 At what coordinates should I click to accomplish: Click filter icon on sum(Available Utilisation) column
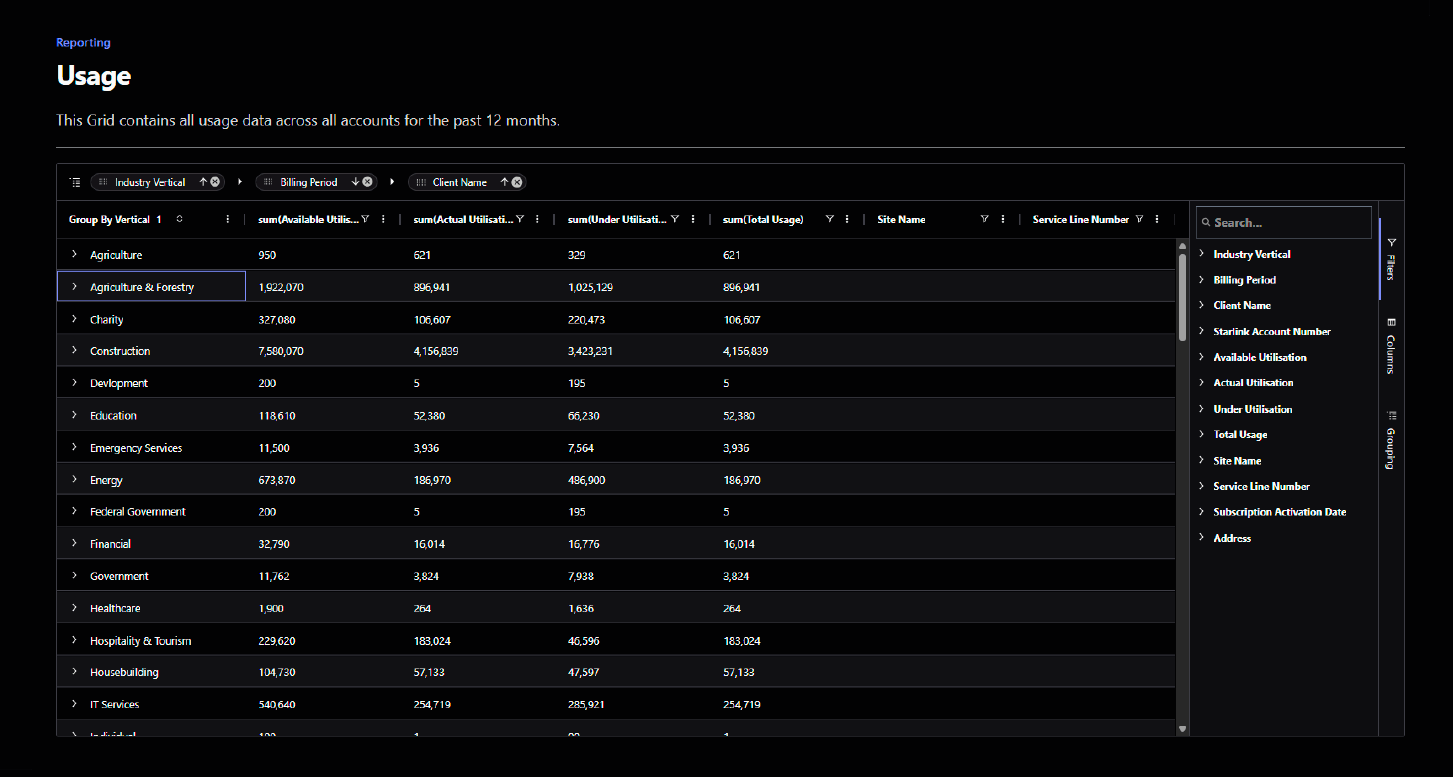(x=365, y=220)
